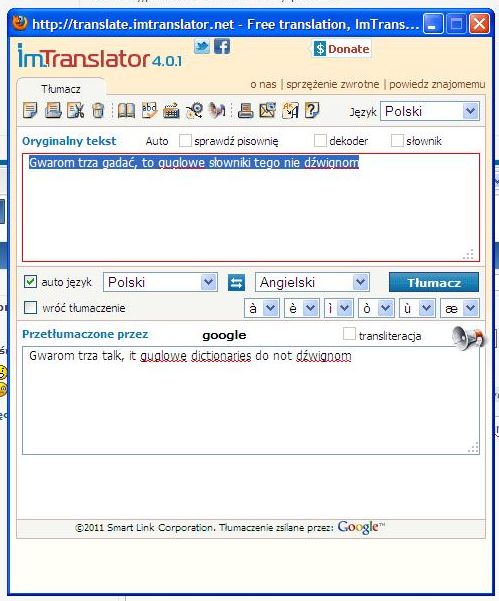Viewport: 499px width, 601px height.
Task: Open the Angielski target language dropdown
Action: pyautogui.click(x=312, y=282)
